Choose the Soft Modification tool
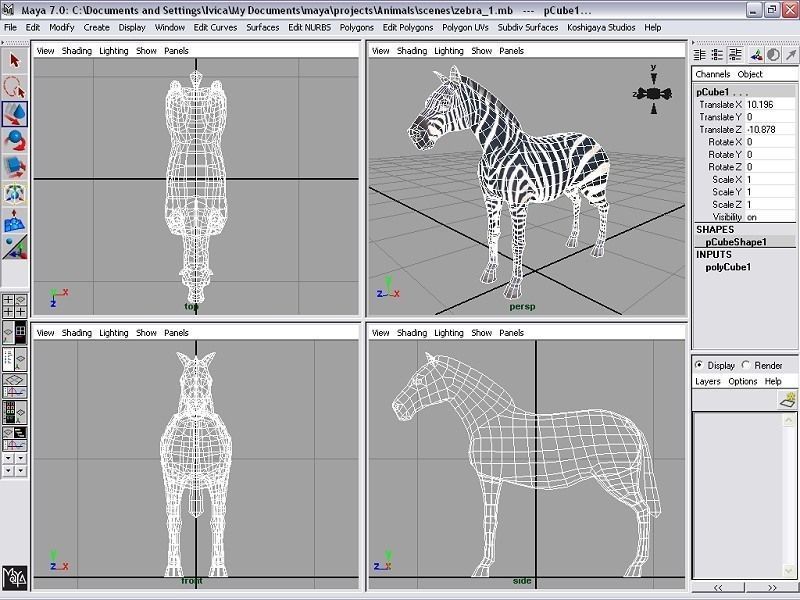 14,220
